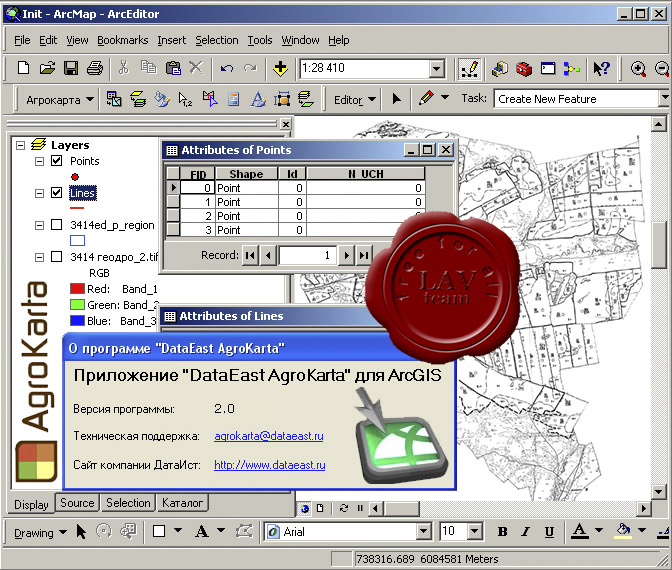Viewport: 672px width, 570px height.
Task: Open the map scale dropdown
Action: coord(436,69)
